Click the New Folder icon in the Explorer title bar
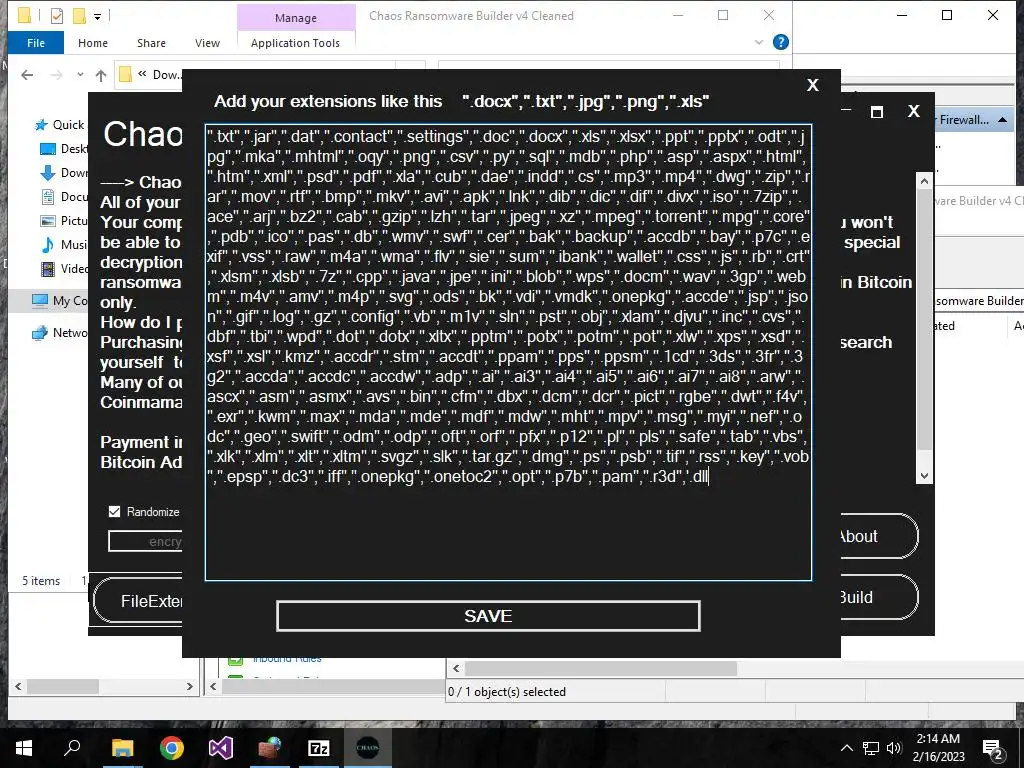This screenshot has height=768, width=1024. click(79, 16)
